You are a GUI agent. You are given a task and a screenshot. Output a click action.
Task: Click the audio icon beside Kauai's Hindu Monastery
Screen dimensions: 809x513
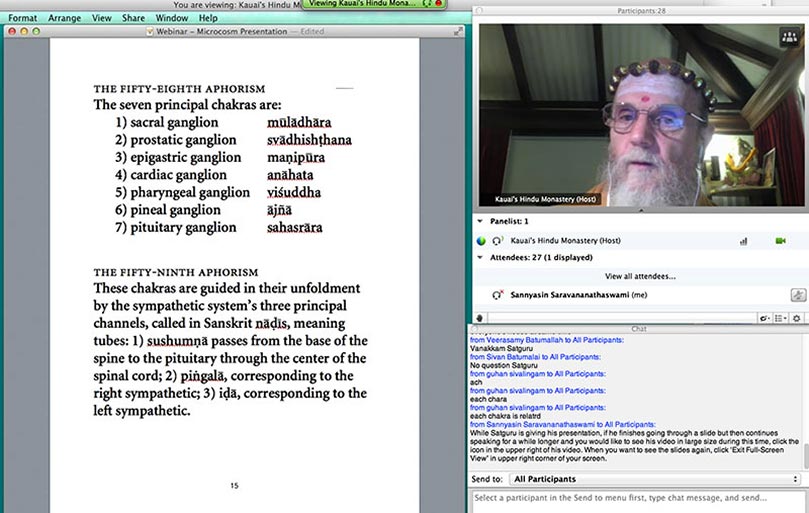pos(497,241)
